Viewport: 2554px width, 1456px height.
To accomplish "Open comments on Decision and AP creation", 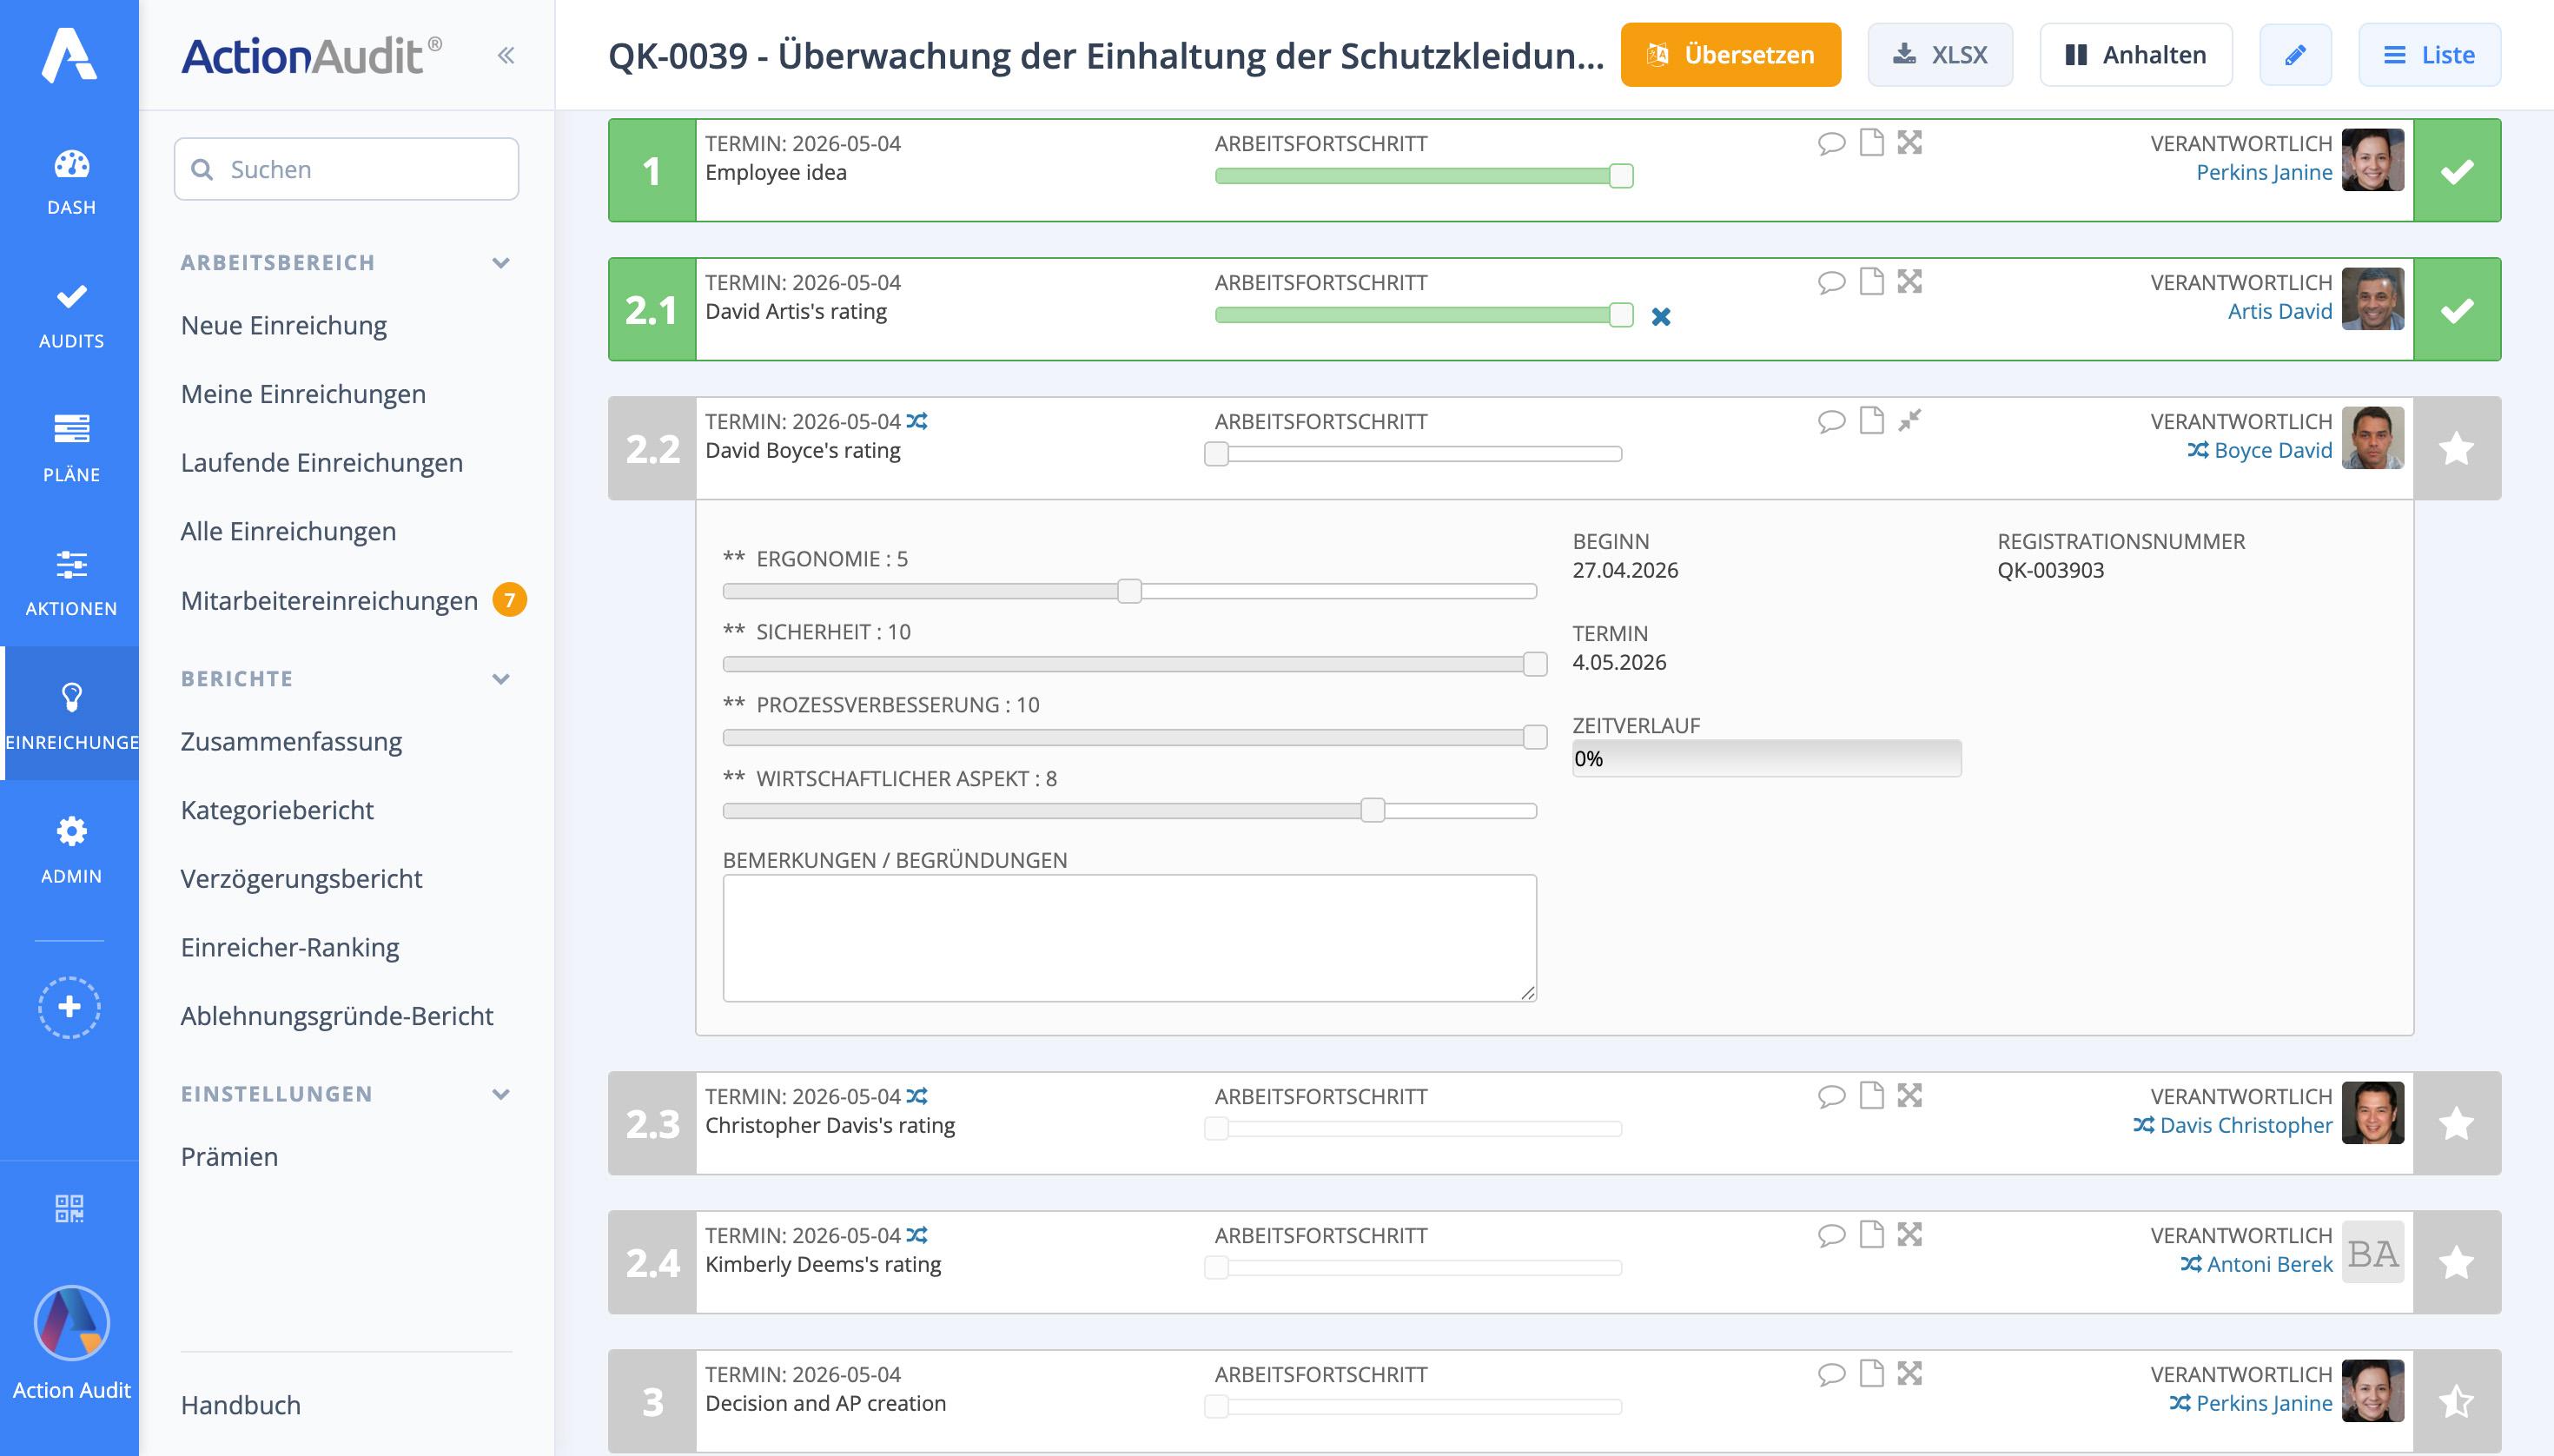I will (x=1831, y=1374).
